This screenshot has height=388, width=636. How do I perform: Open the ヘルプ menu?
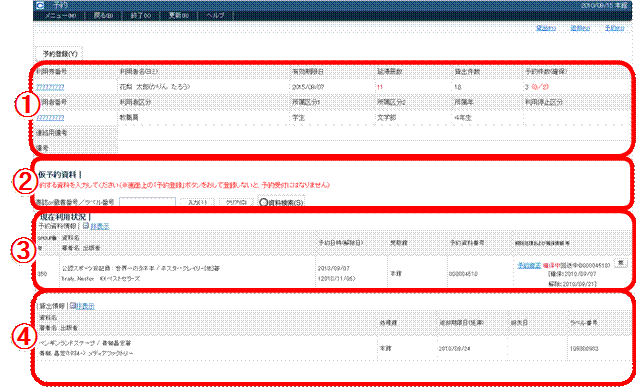coord(215,15)
